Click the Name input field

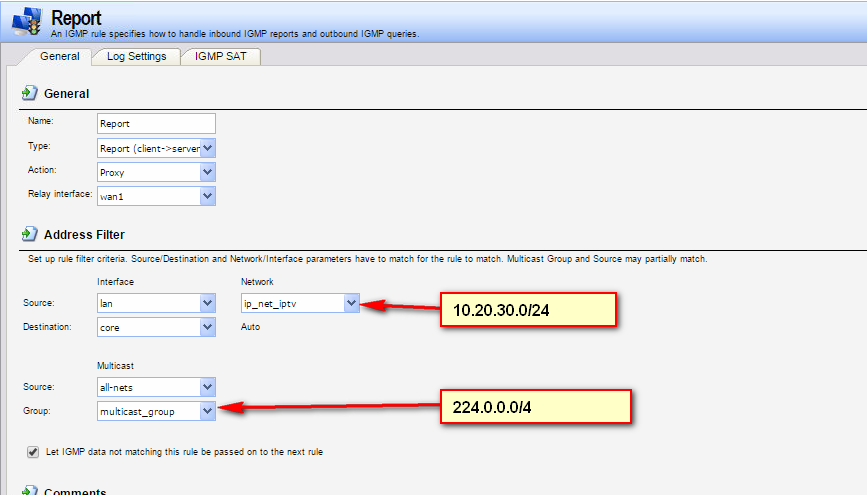point(157,124)
